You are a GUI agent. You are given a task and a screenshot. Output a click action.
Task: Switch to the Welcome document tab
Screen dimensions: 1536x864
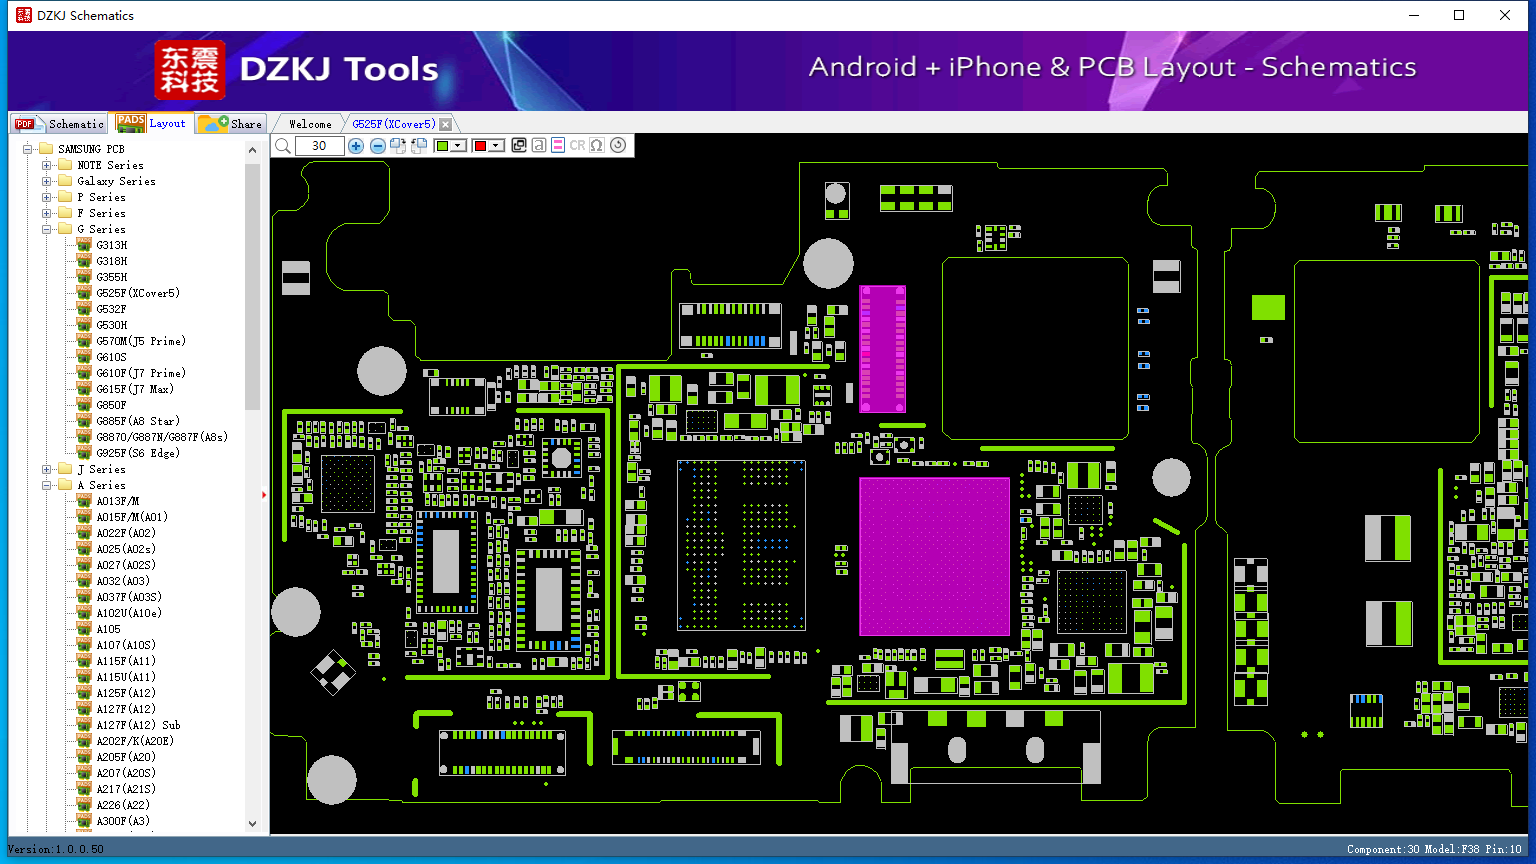(x=310, y=124)
